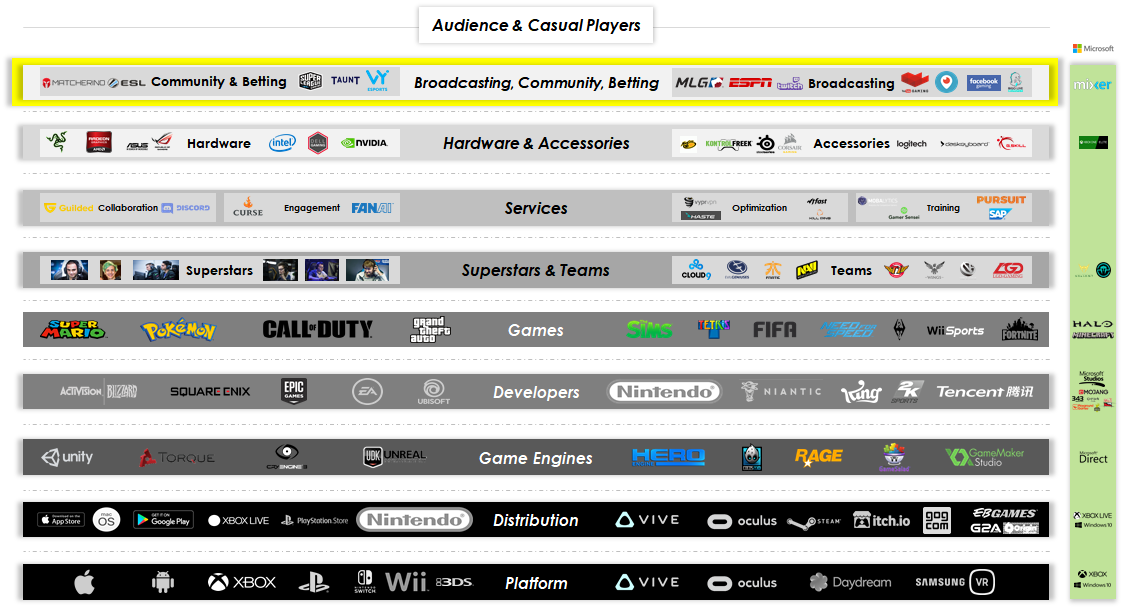This screenshot has height=609, width=1123.
Task: Click the Torque engine logo
Action: click(x=176, y=457)
